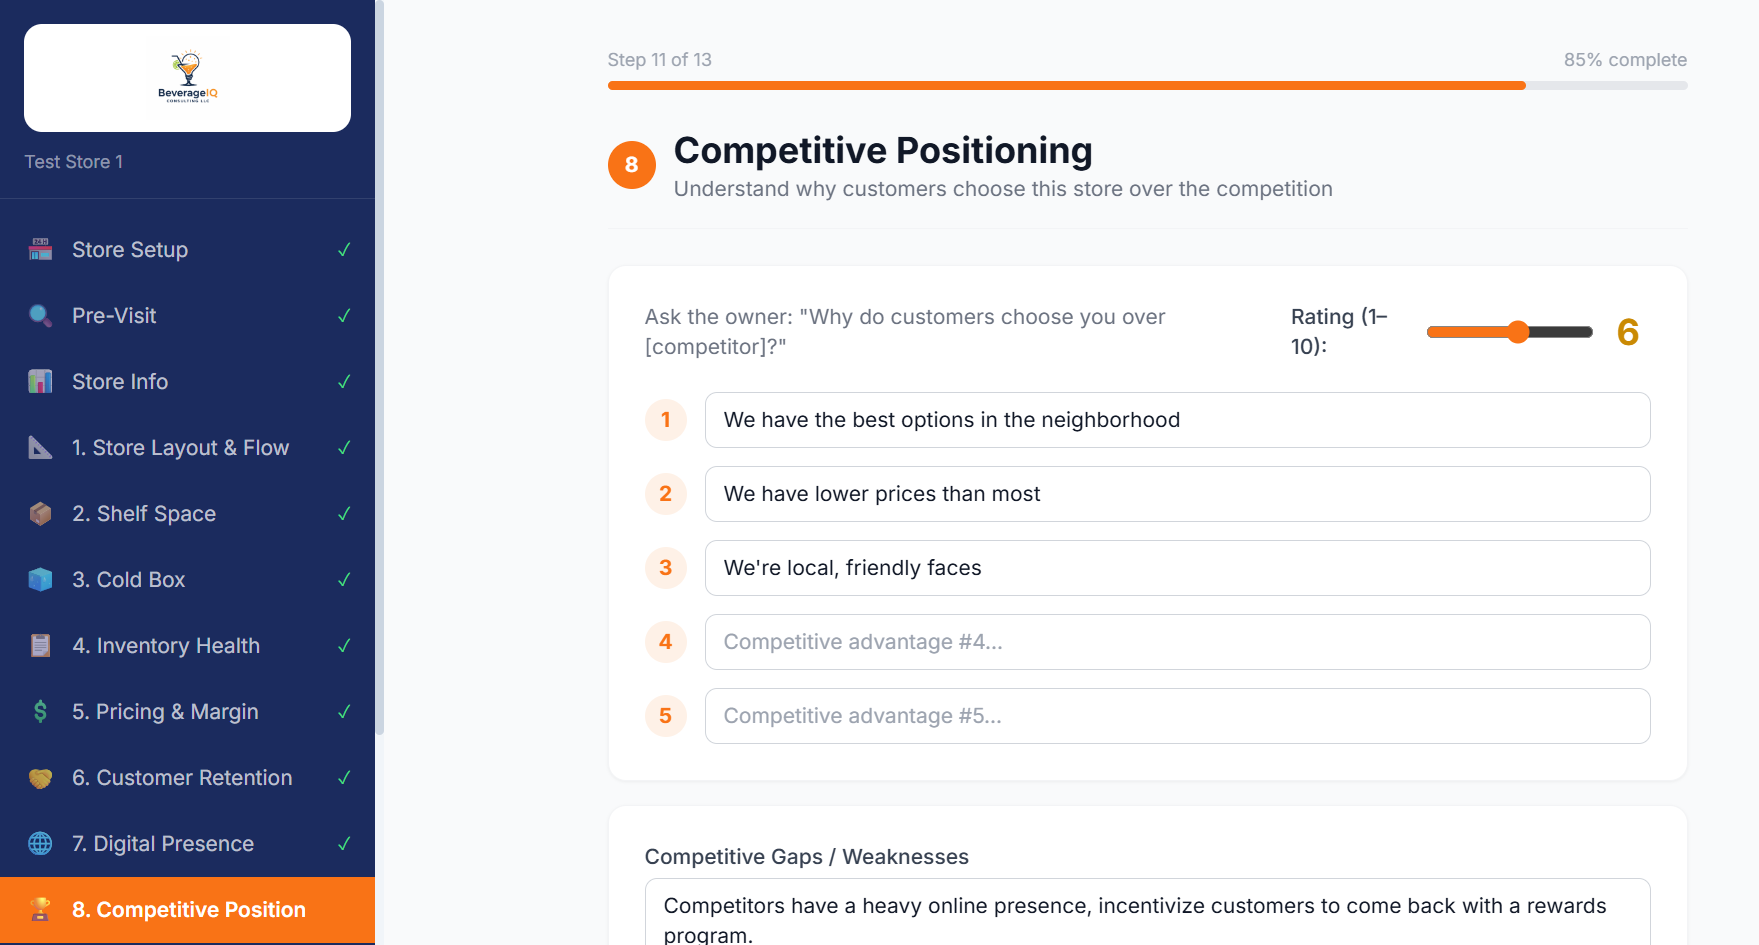The image size is (1759, 945).
Task: Click the Inventory Health clipboard icon
Action: (x=40, y=645)
